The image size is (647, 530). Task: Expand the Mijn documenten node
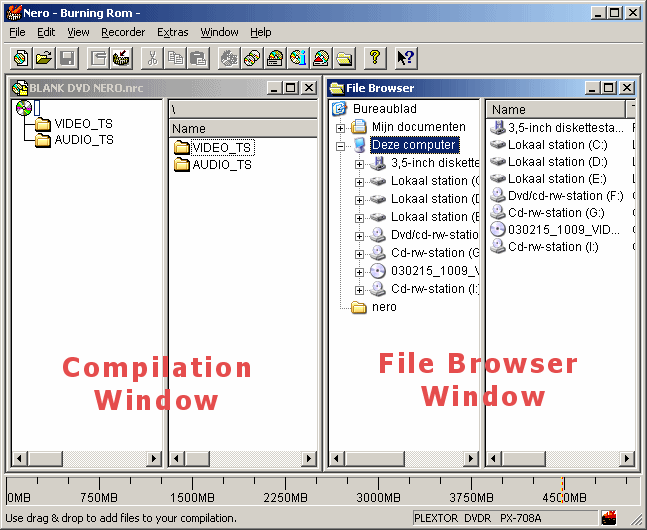340,128
